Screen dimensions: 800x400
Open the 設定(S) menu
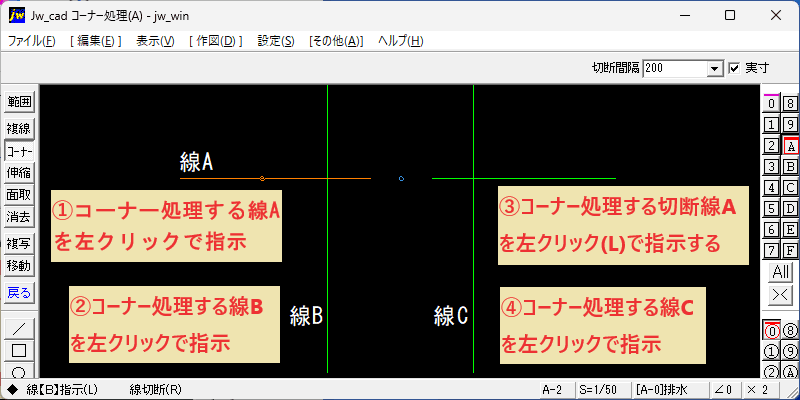[x=276, y=41]
